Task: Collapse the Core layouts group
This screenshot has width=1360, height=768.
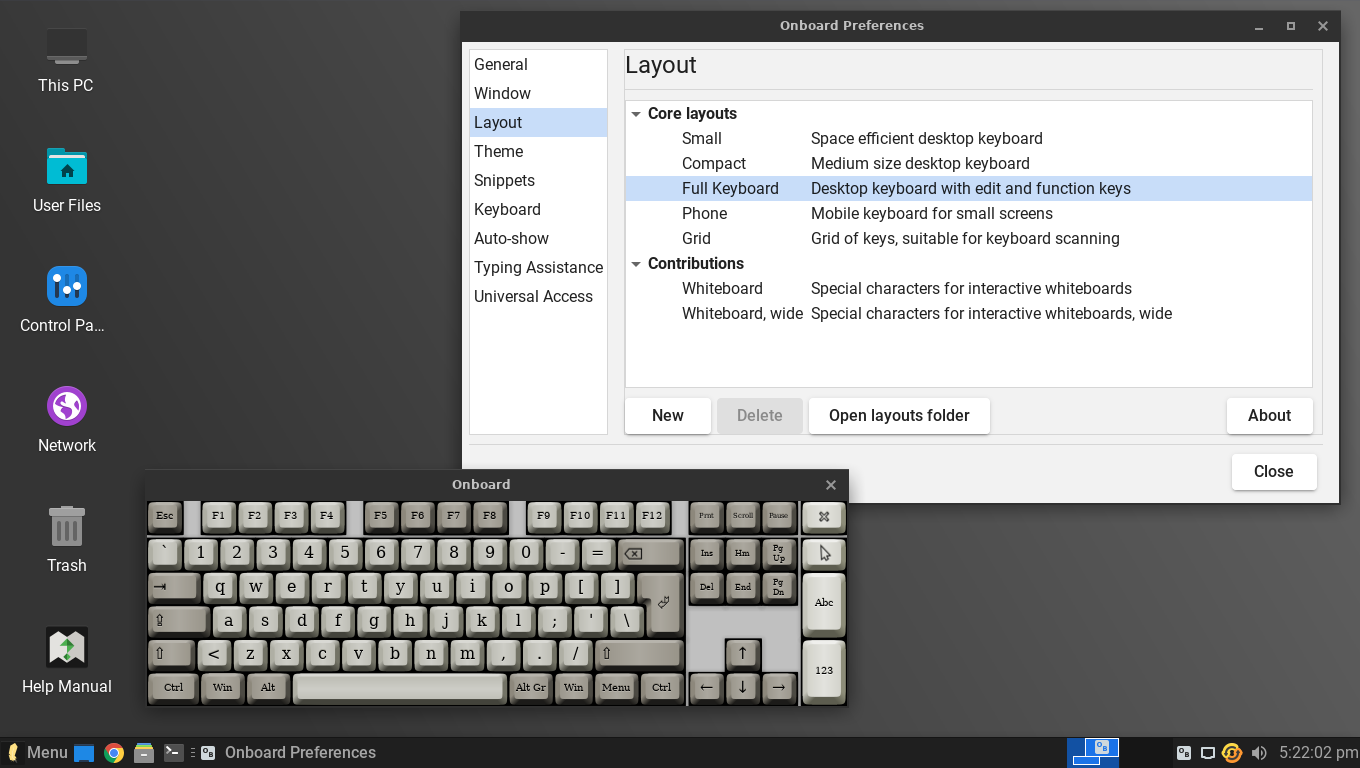Action: pyautogui.click(x=637, y=113)
